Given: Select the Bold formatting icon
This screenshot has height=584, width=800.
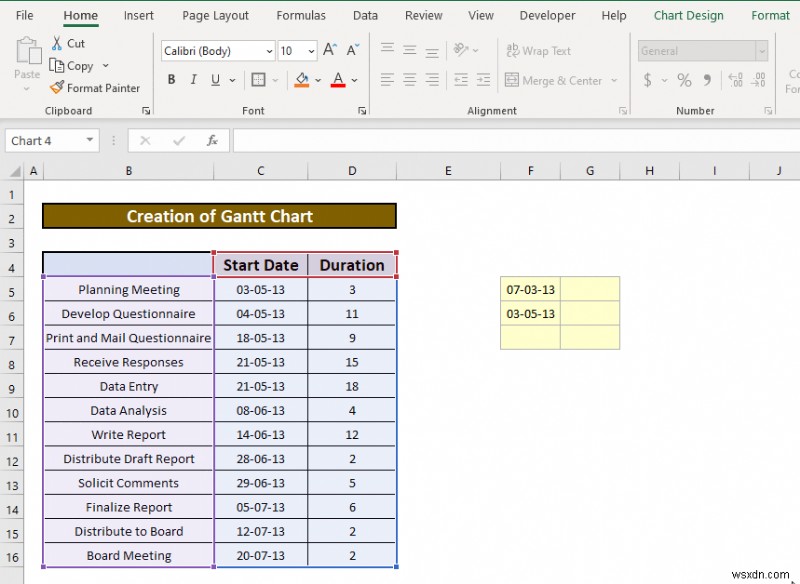Looking at the screenshot, I should click(x=171, y=79).
